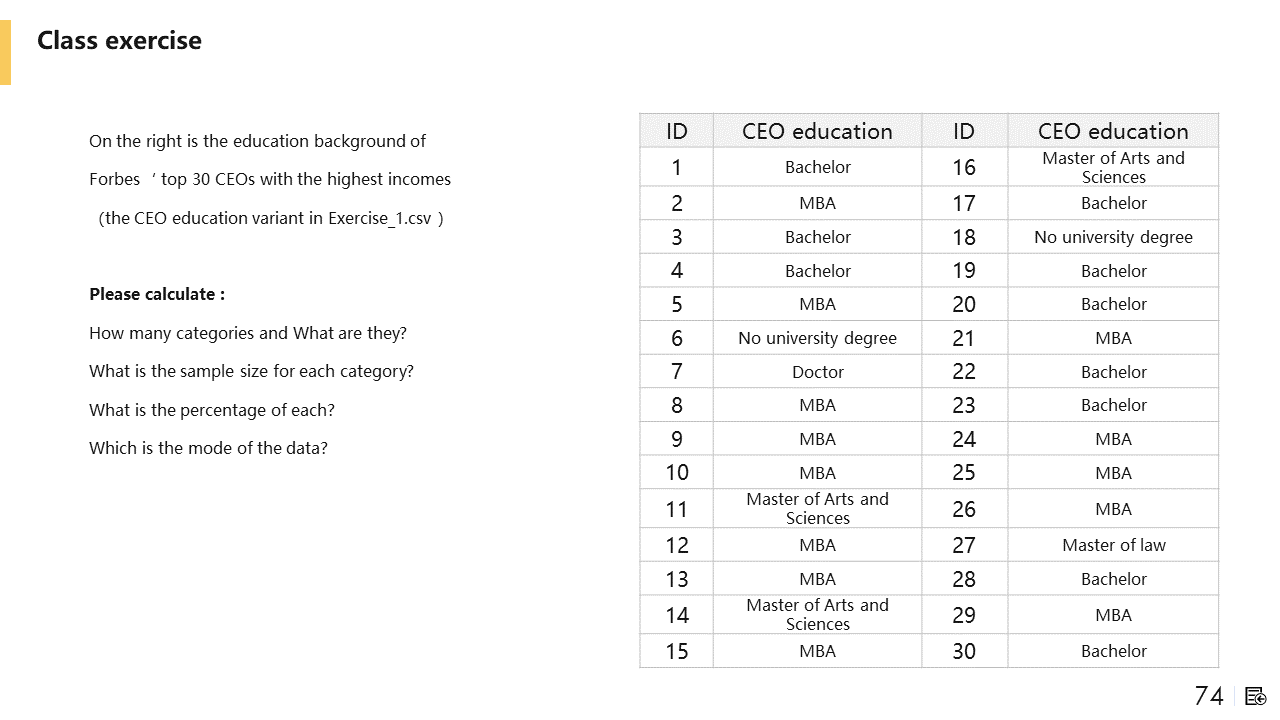Screen dimensions: 1280x720
Task: Click the yellow accent bar beside the title
Action: coord(5,52)
